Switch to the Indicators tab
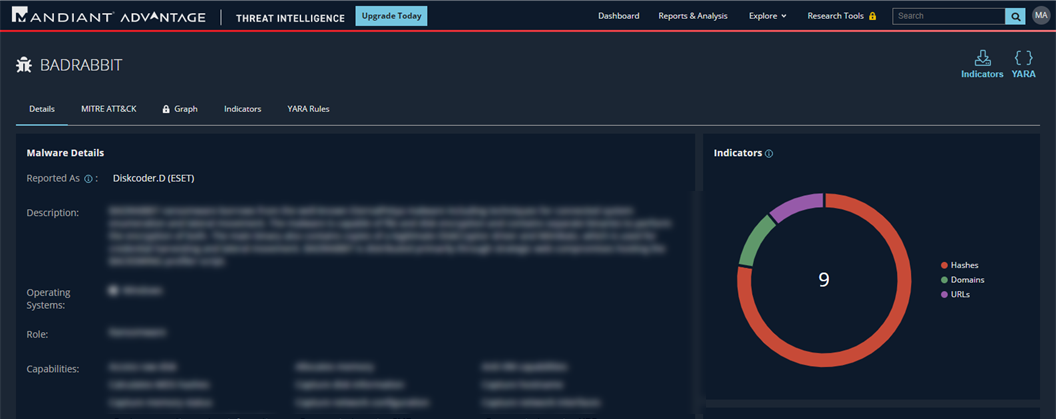The image size is (1056, 419). (x=242, y=108)
